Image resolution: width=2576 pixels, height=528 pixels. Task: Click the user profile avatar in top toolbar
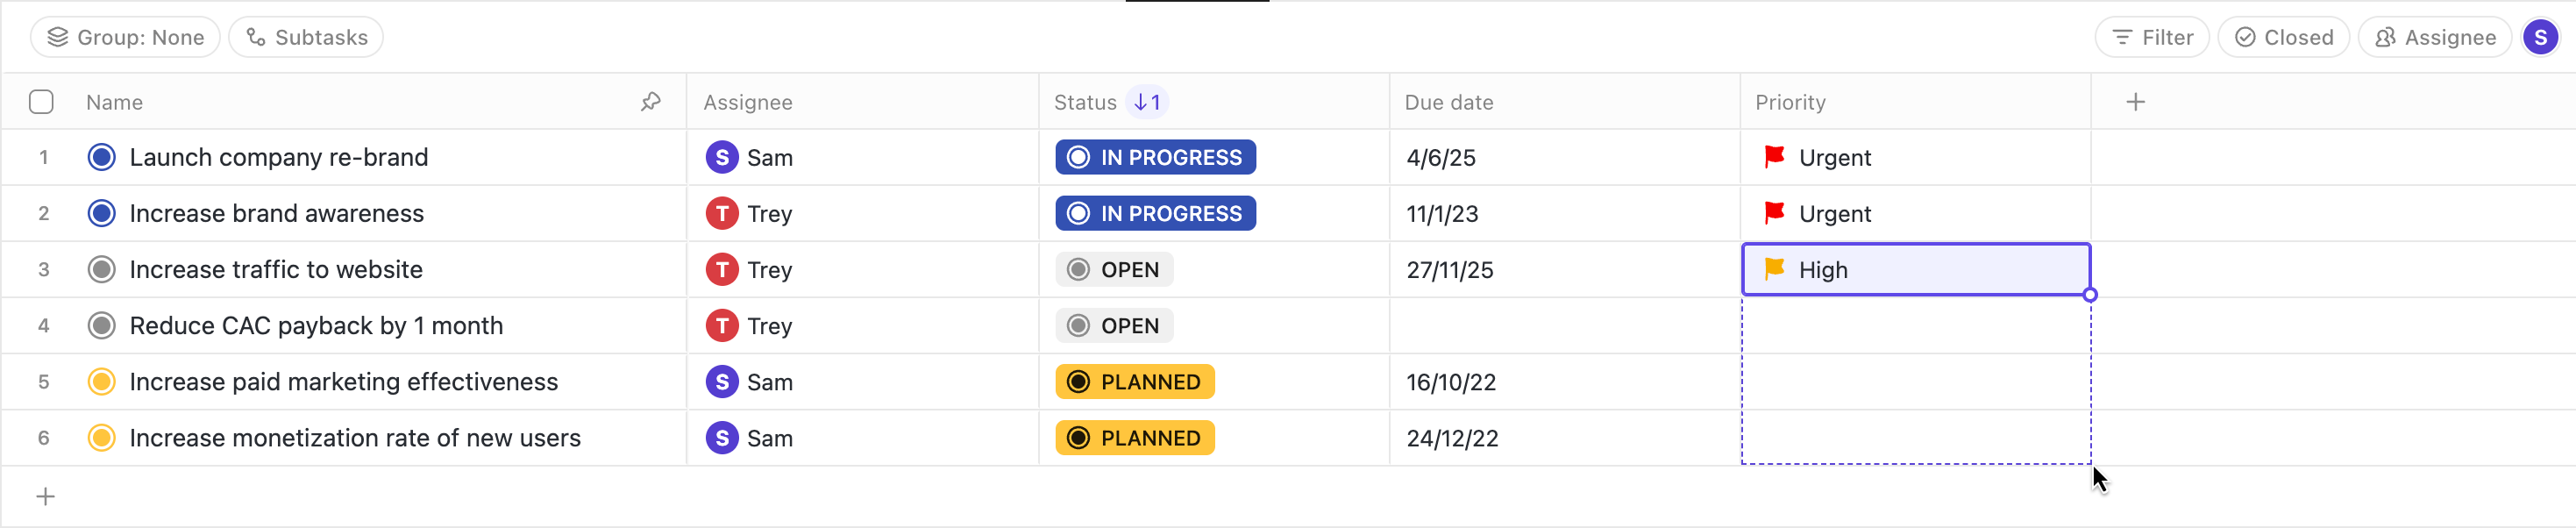click(2540, 38)
